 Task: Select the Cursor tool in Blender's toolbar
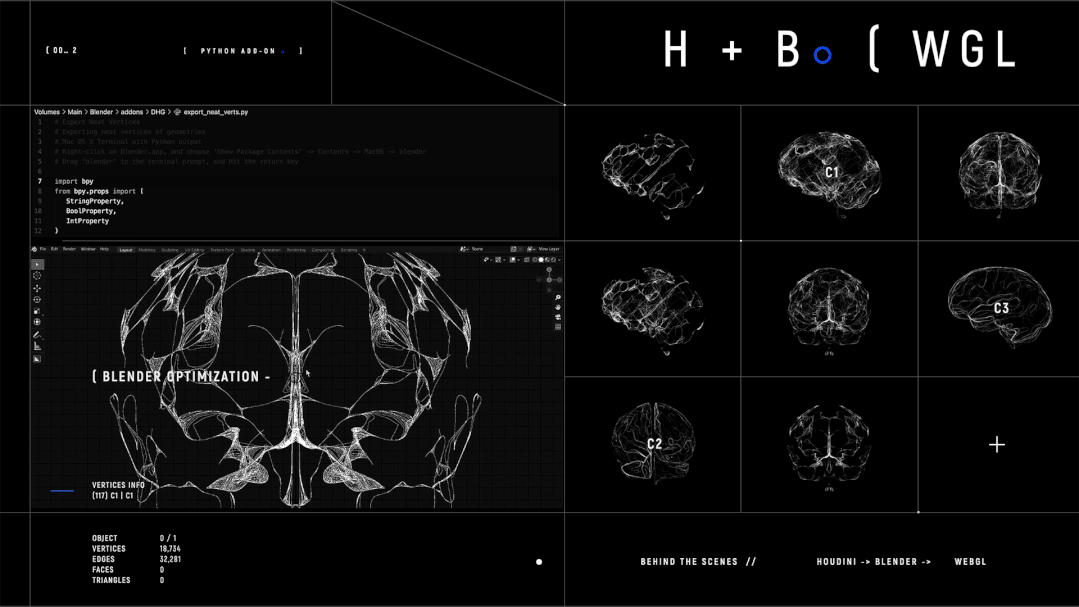tap(37, 276)
